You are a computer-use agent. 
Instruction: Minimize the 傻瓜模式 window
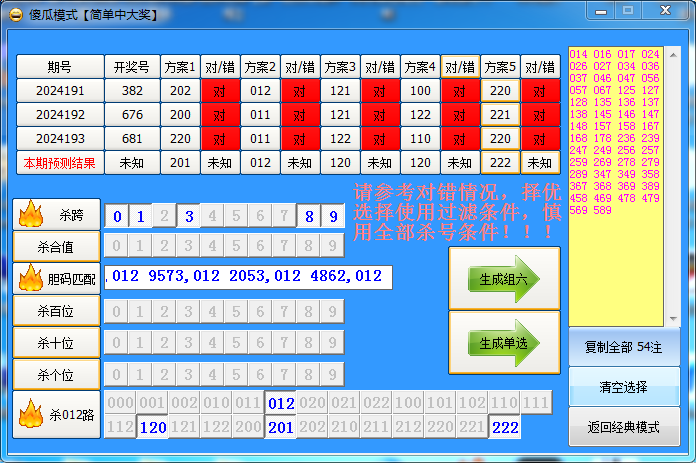pyautogui.click(x=601, y=11)
